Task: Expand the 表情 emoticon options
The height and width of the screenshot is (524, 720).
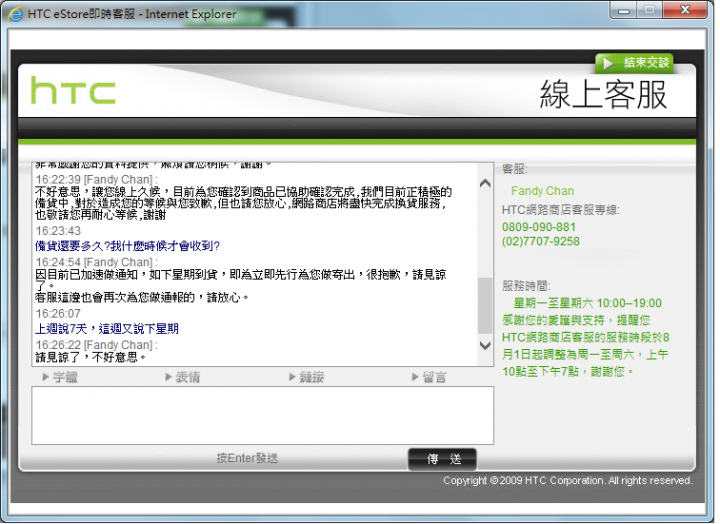Action: coord(183,377)
